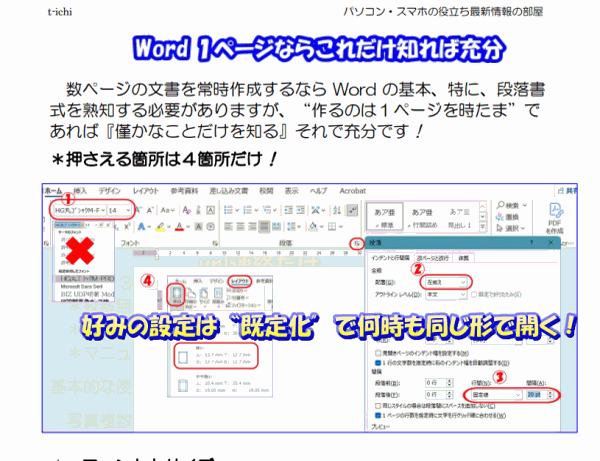Click the shading paint bucket icon

click(x=313, y=226)
